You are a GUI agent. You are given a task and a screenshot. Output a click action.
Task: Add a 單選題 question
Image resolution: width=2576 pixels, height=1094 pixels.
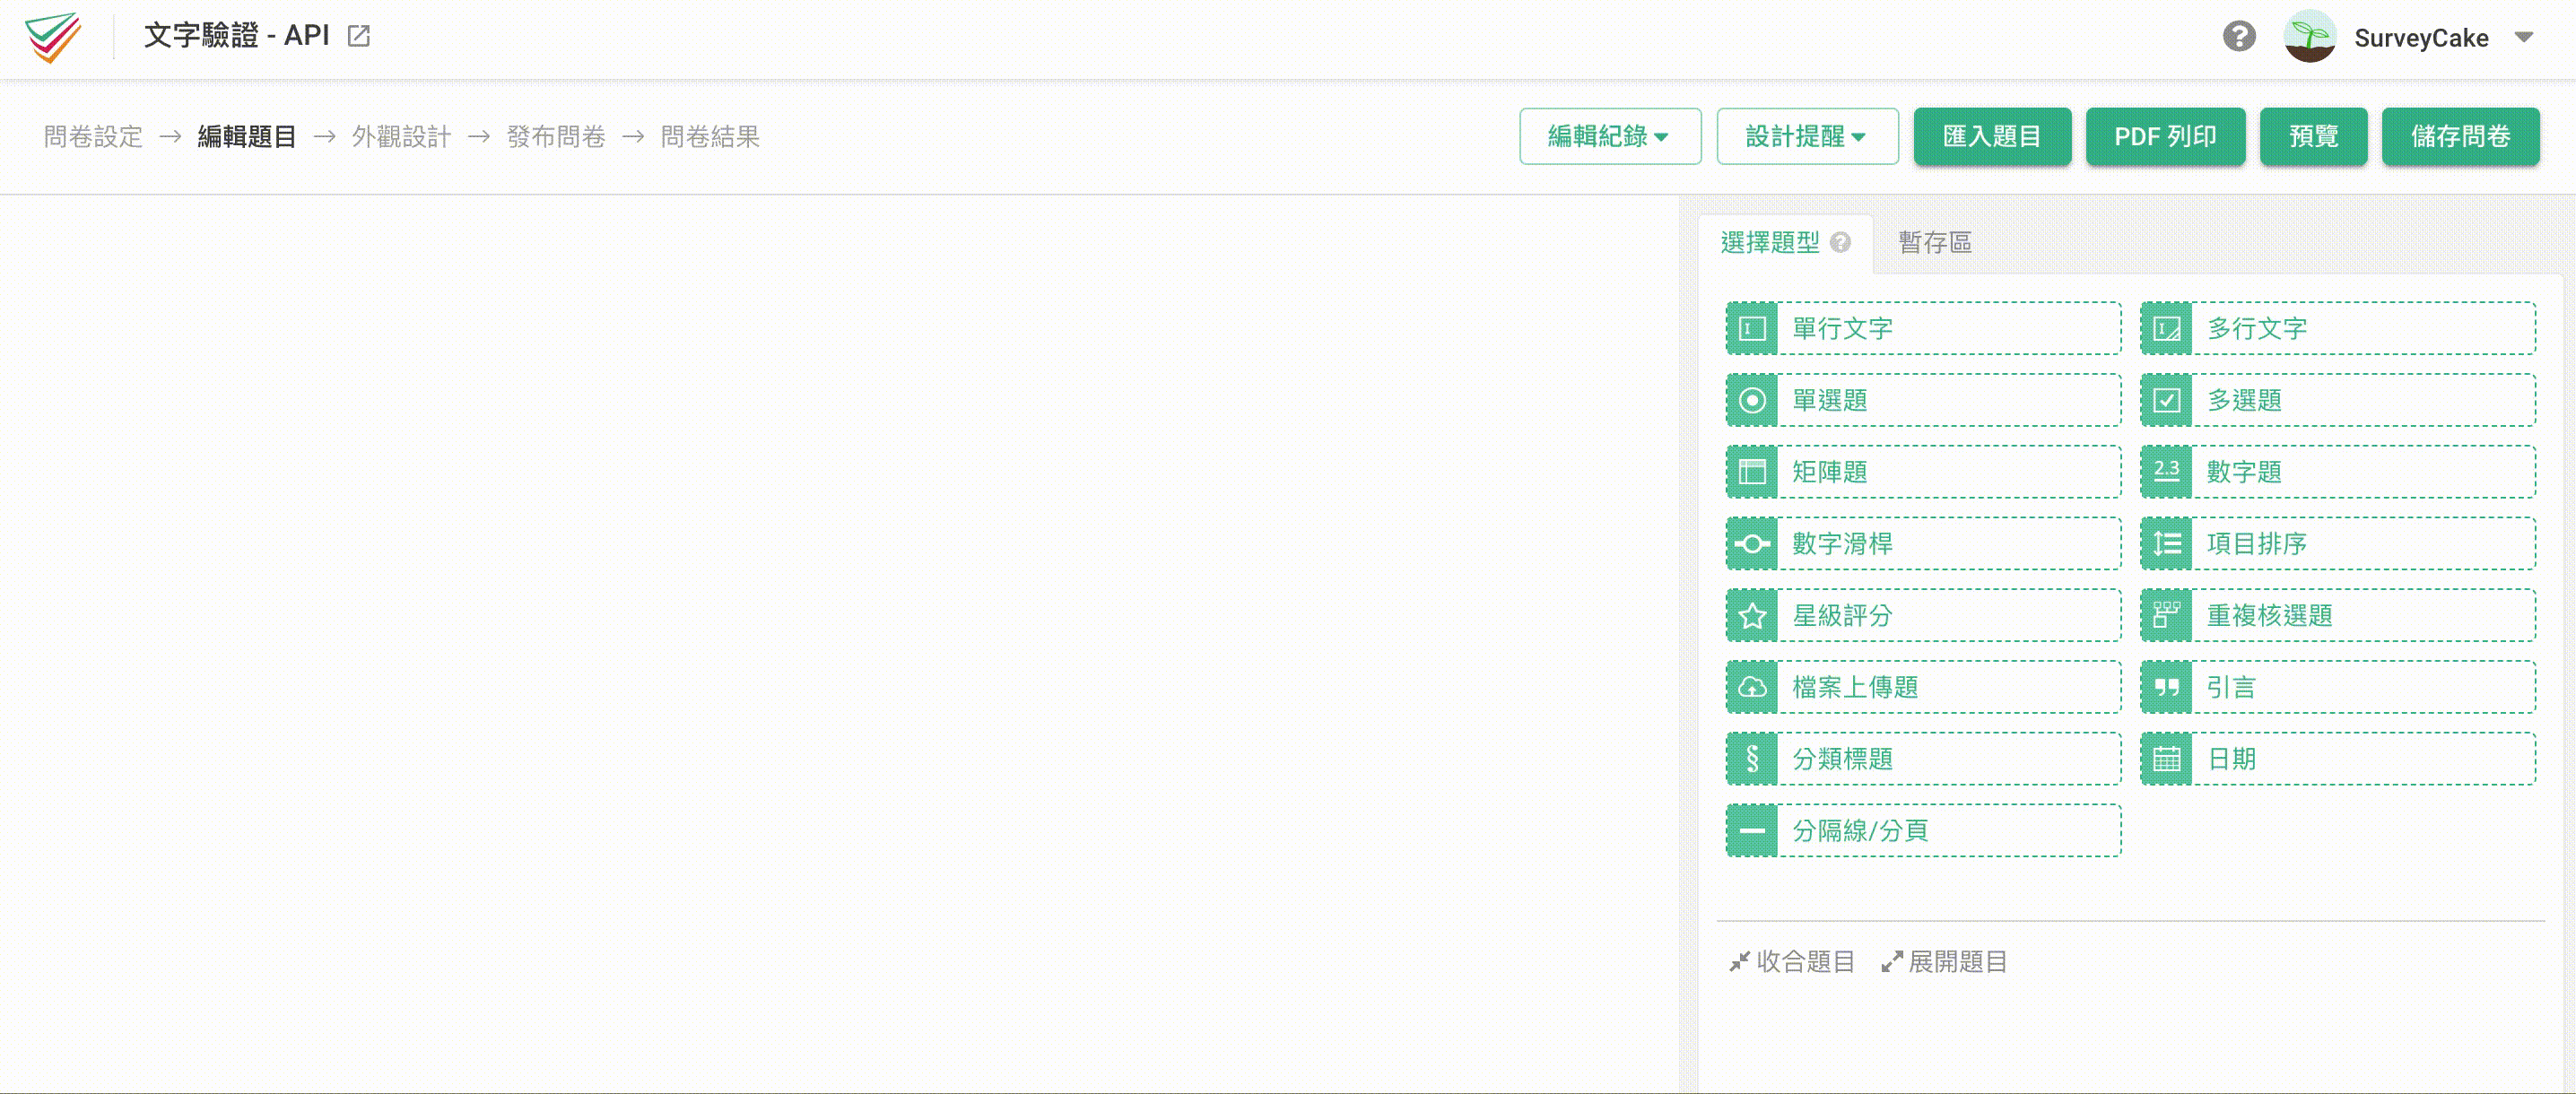coord(1923,400)
